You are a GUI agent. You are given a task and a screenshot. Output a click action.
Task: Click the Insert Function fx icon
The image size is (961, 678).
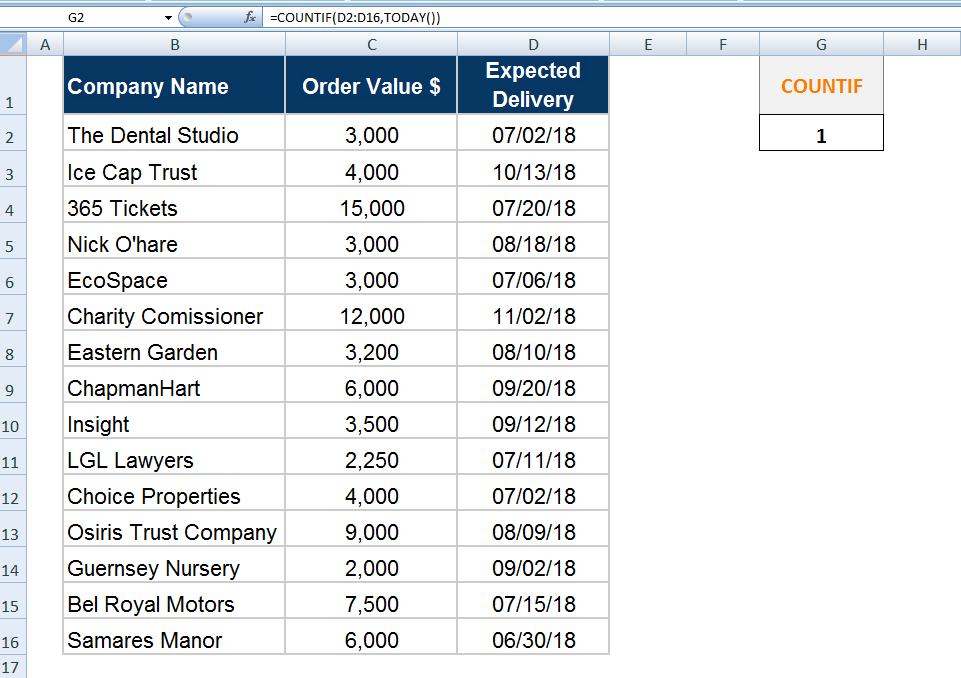click(250, 17)
